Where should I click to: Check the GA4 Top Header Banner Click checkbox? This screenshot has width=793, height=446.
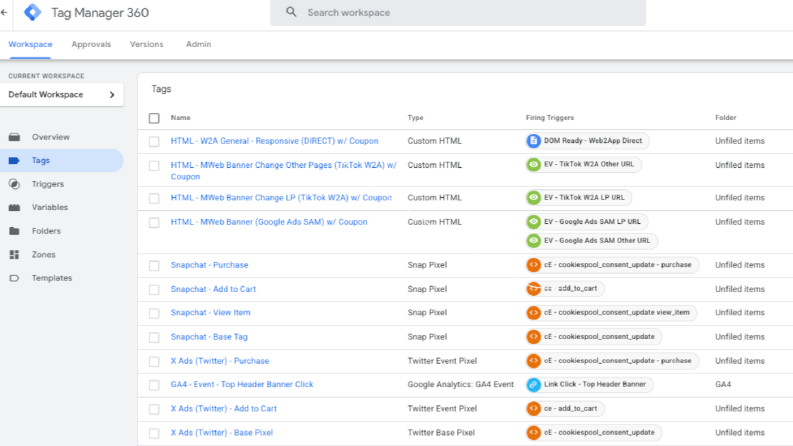tap(154, 385)
